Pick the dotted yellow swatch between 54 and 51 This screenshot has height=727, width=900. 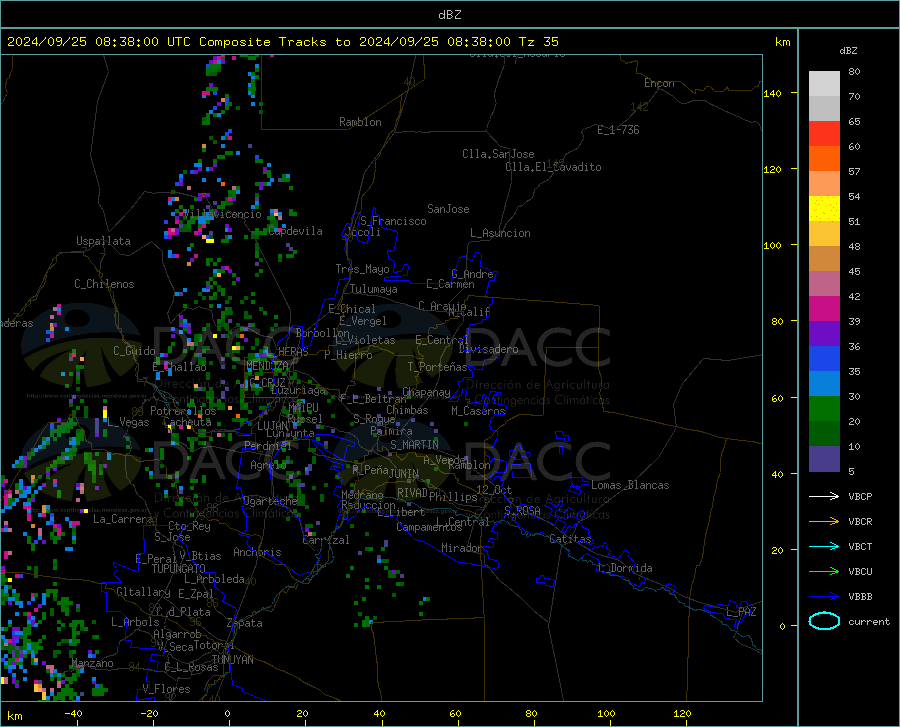pyautogui.click(x=824, y=209)
